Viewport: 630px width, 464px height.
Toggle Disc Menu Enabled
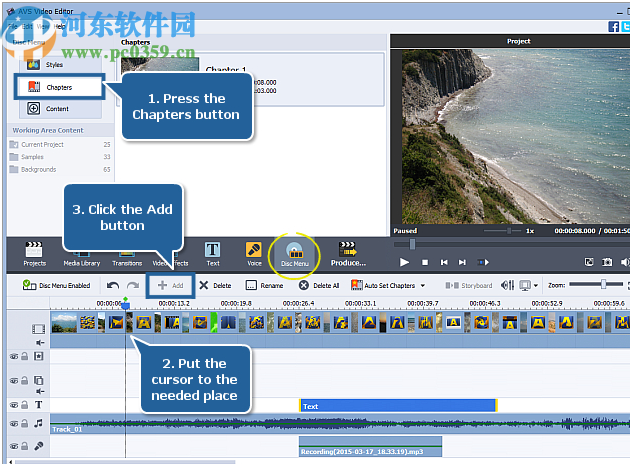[56, 285]
